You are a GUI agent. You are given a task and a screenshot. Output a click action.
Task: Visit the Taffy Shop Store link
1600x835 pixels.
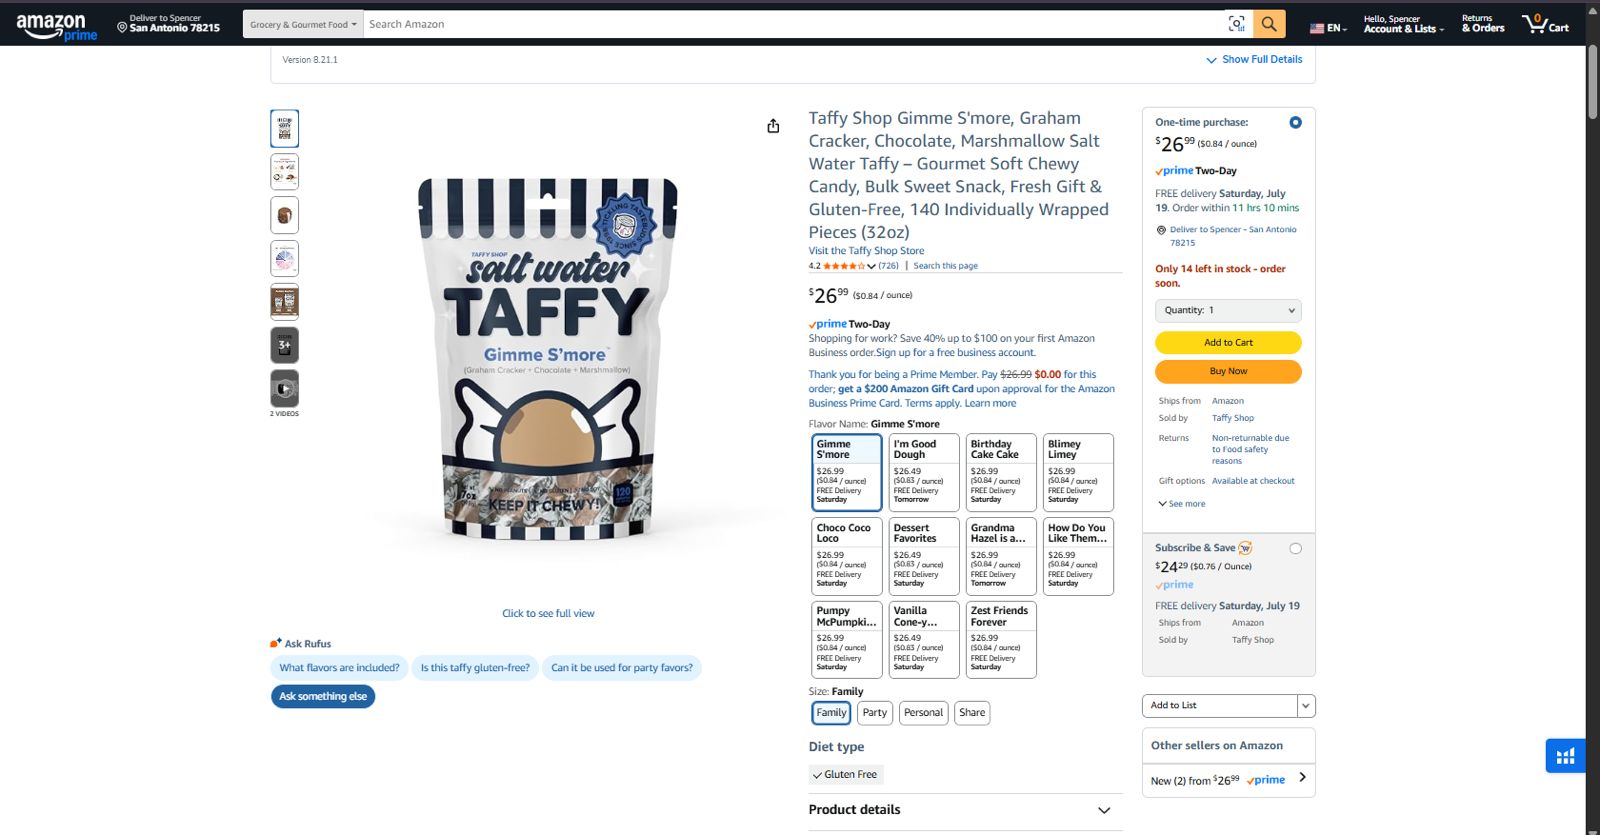866,251
